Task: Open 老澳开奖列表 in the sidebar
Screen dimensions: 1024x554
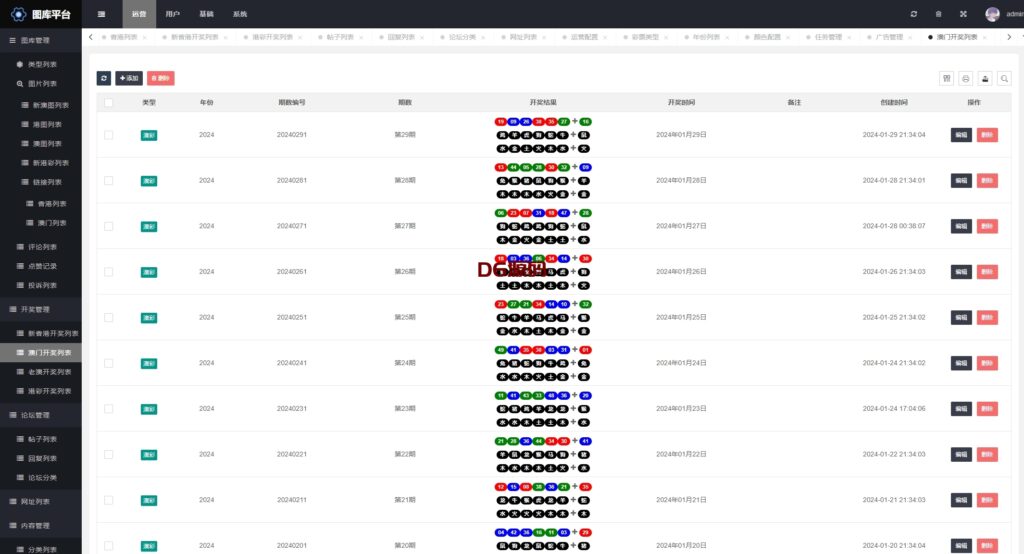Action: point(49,372)
